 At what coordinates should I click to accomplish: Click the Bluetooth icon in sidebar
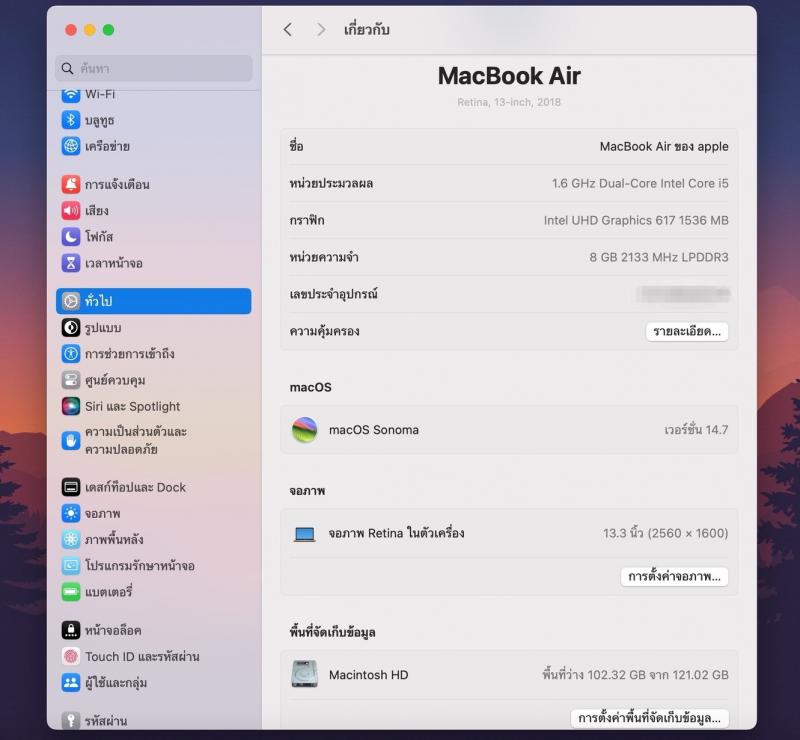[x=70, y=120]
